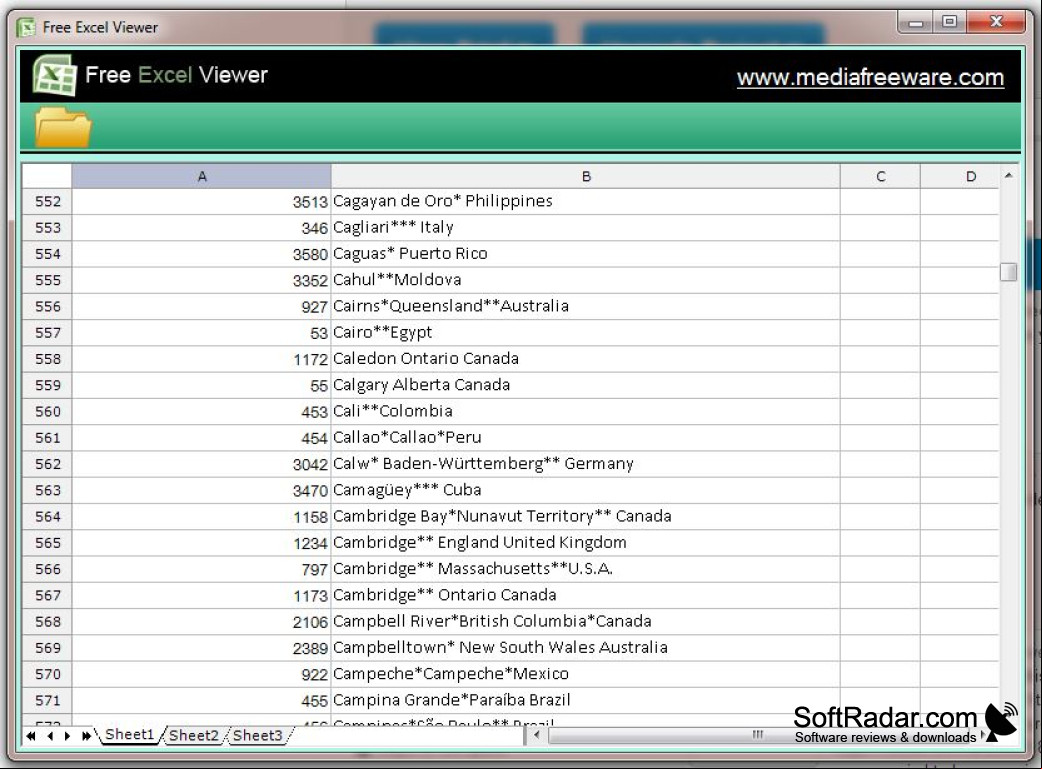Select cell 'Campbelltown* New South Wales Australia'

click(585, 648)
